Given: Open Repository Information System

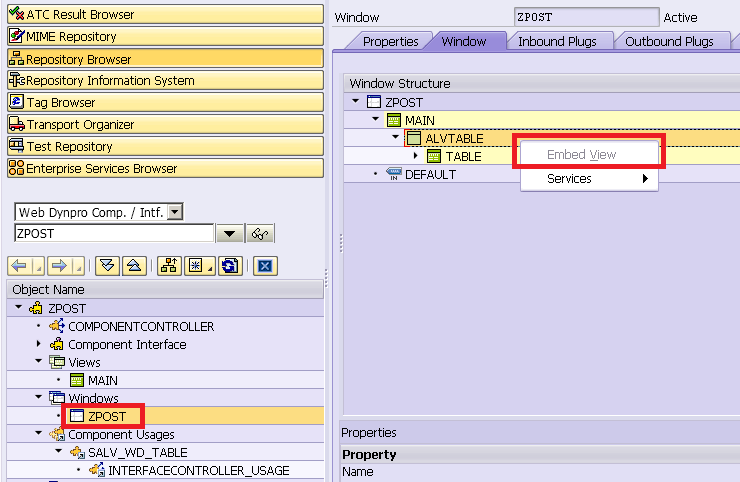Looking at the screenshot, I should click(x=165, y=80).
